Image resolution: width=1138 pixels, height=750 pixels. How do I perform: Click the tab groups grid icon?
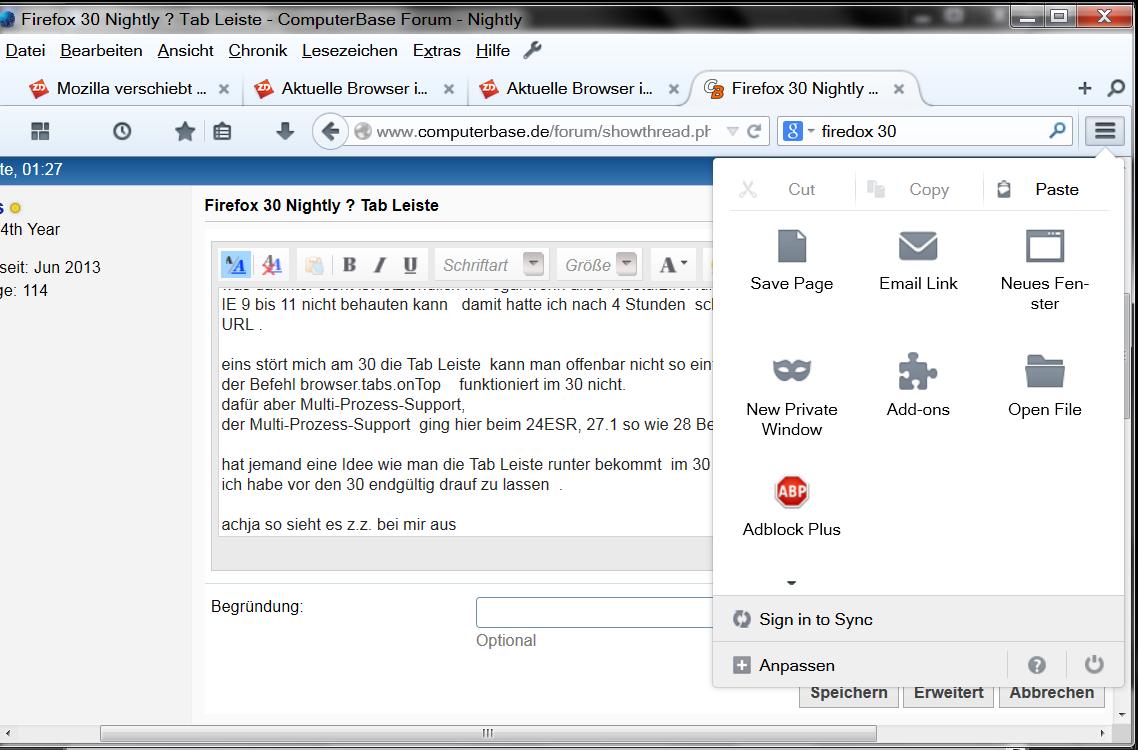pos(41,131)
